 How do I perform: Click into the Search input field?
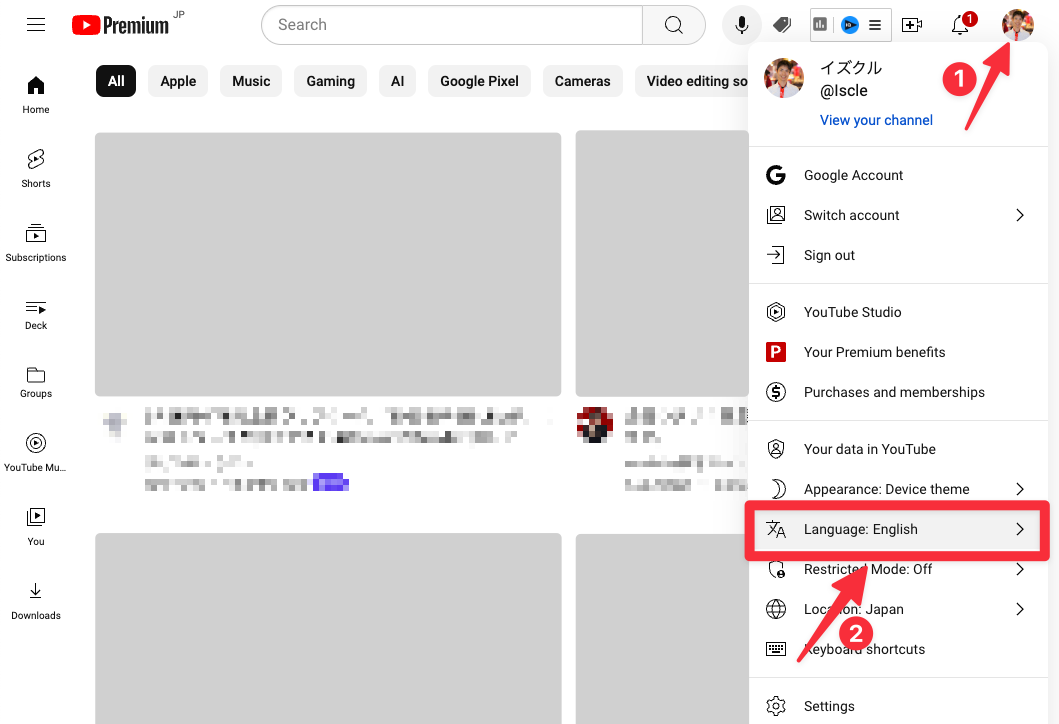[x=453, y=25]
